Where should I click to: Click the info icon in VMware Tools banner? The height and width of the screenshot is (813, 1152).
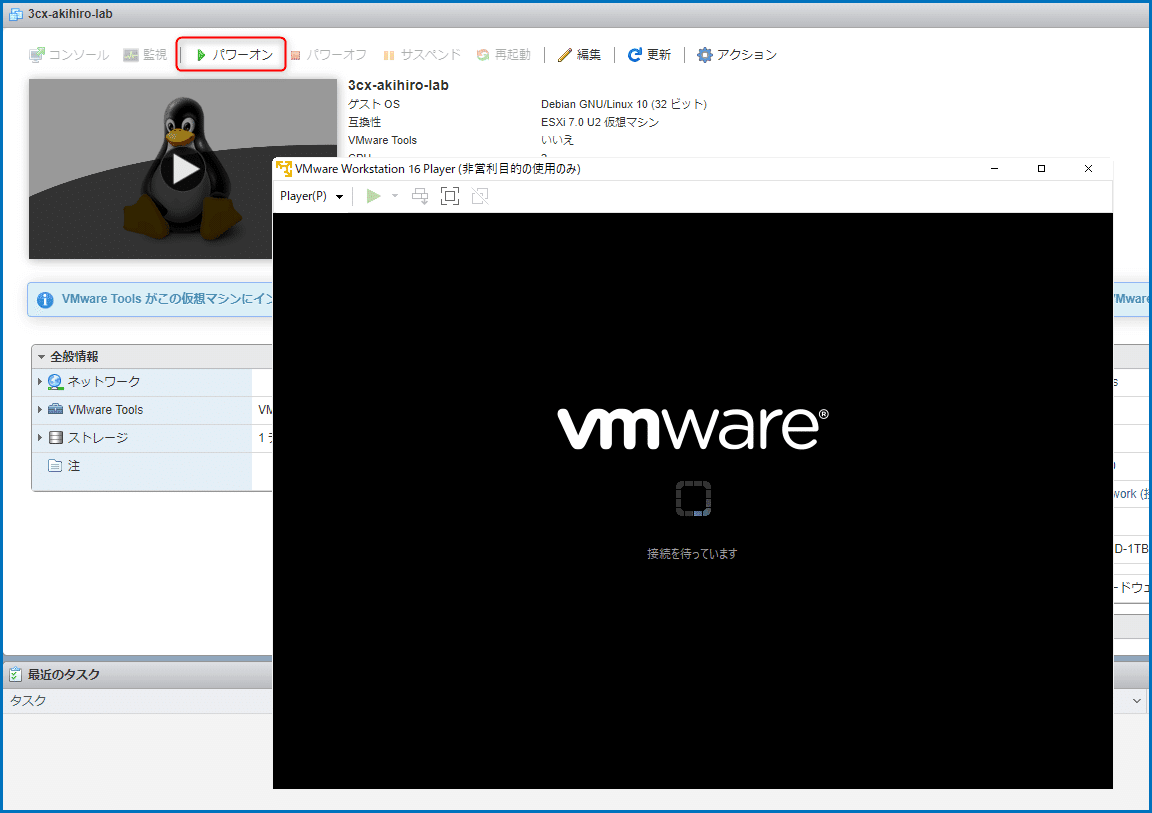click(x=45, y=300)
